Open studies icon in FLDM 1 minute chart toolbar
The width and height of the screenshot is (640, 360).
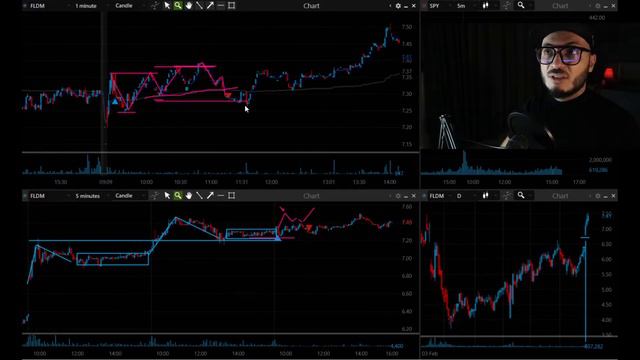155,6
